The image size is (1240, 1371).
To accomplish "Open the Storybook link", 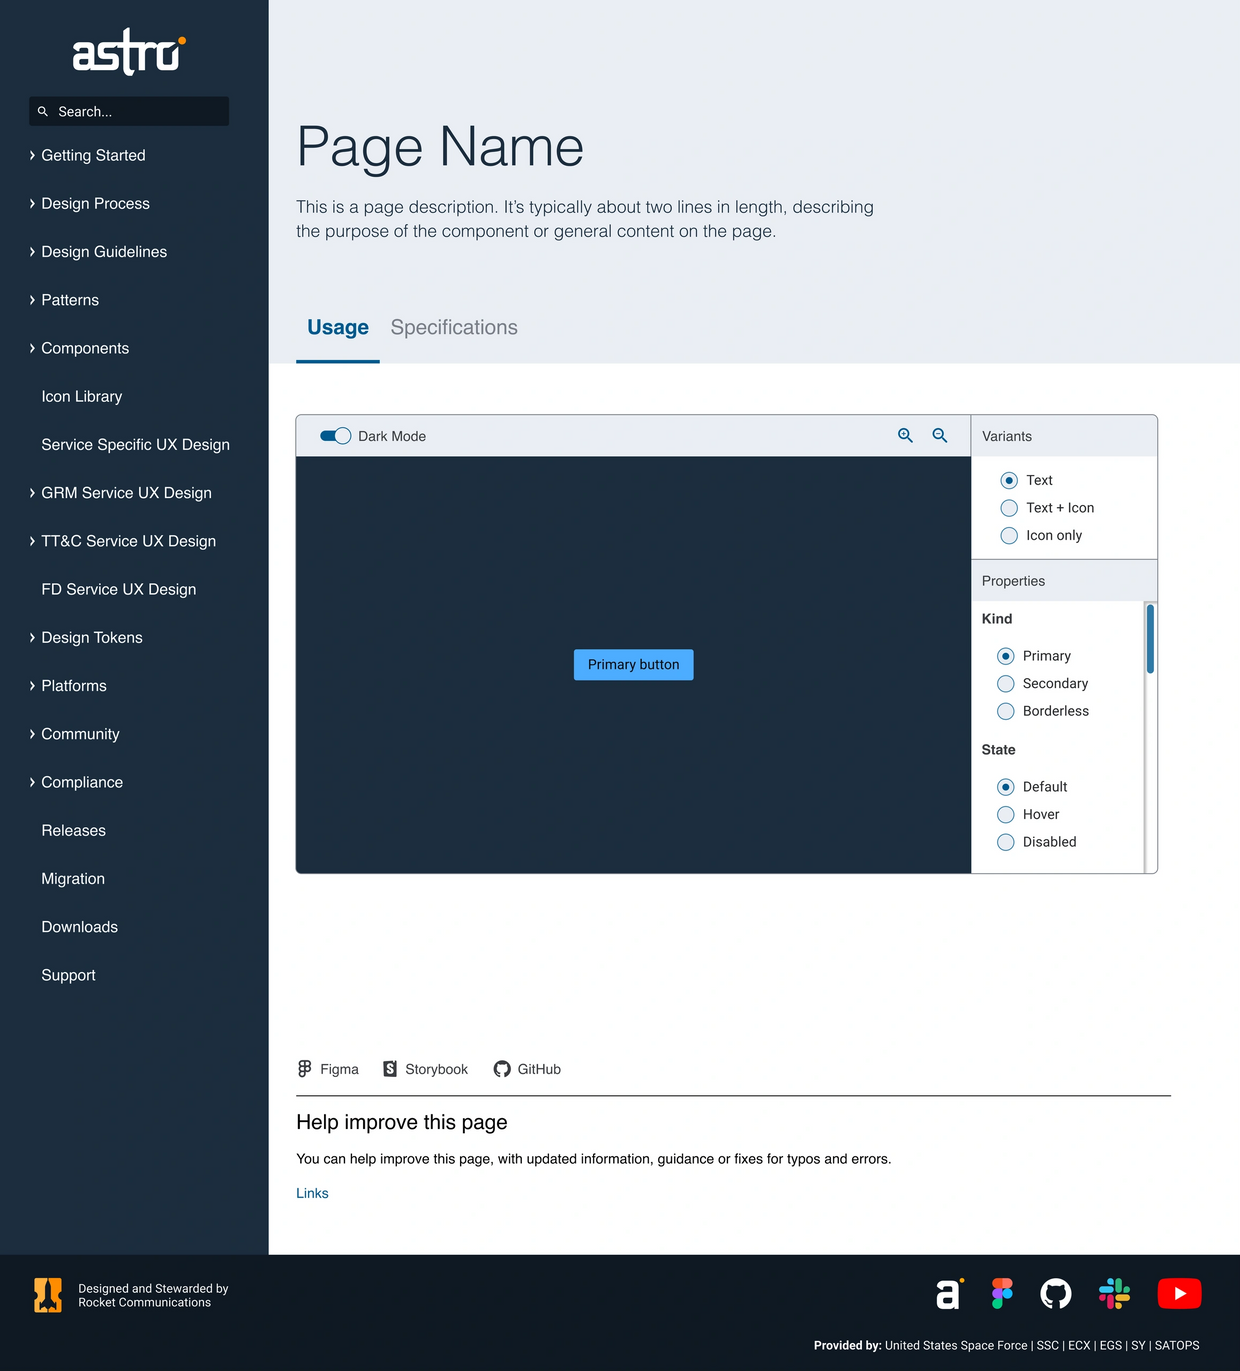I will coord(426,1069).
